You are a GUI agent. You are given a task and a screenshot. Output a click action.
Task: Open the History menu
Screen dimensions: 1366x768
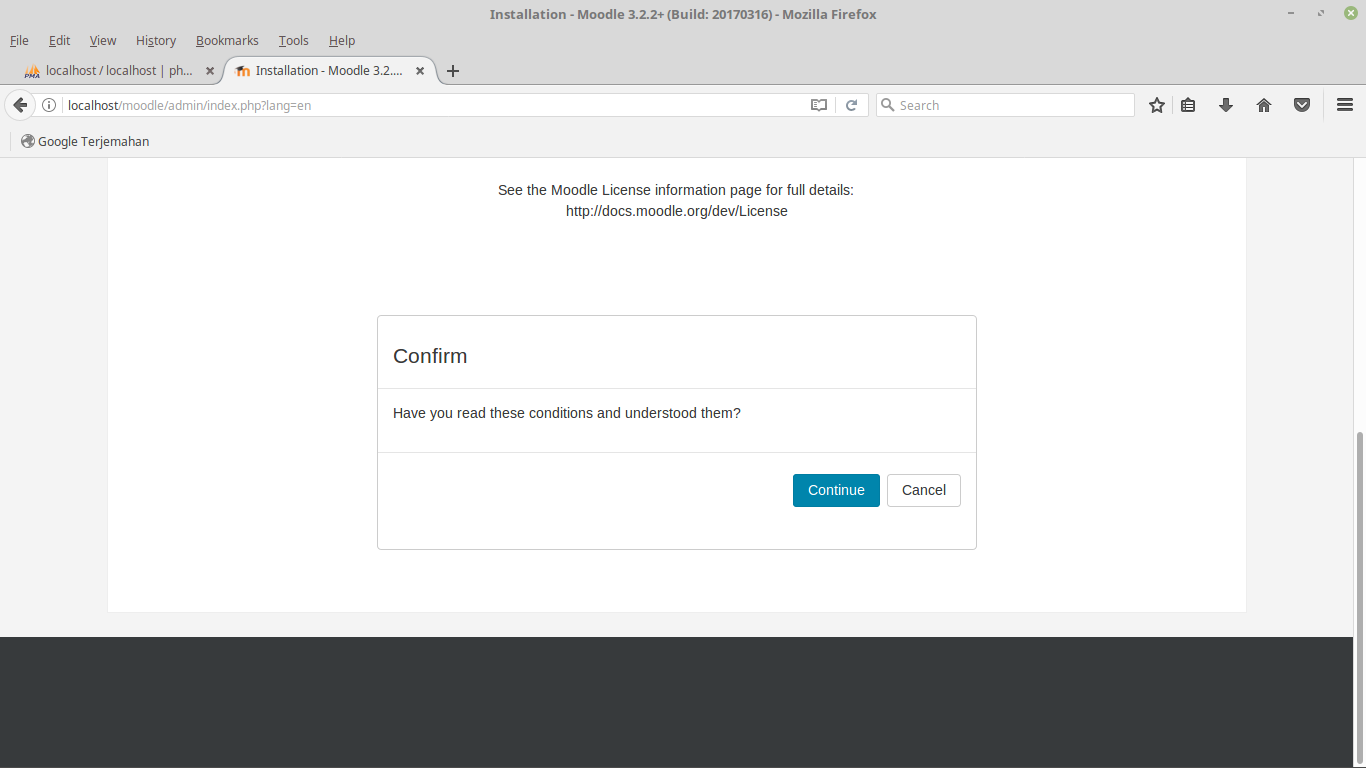156,40
